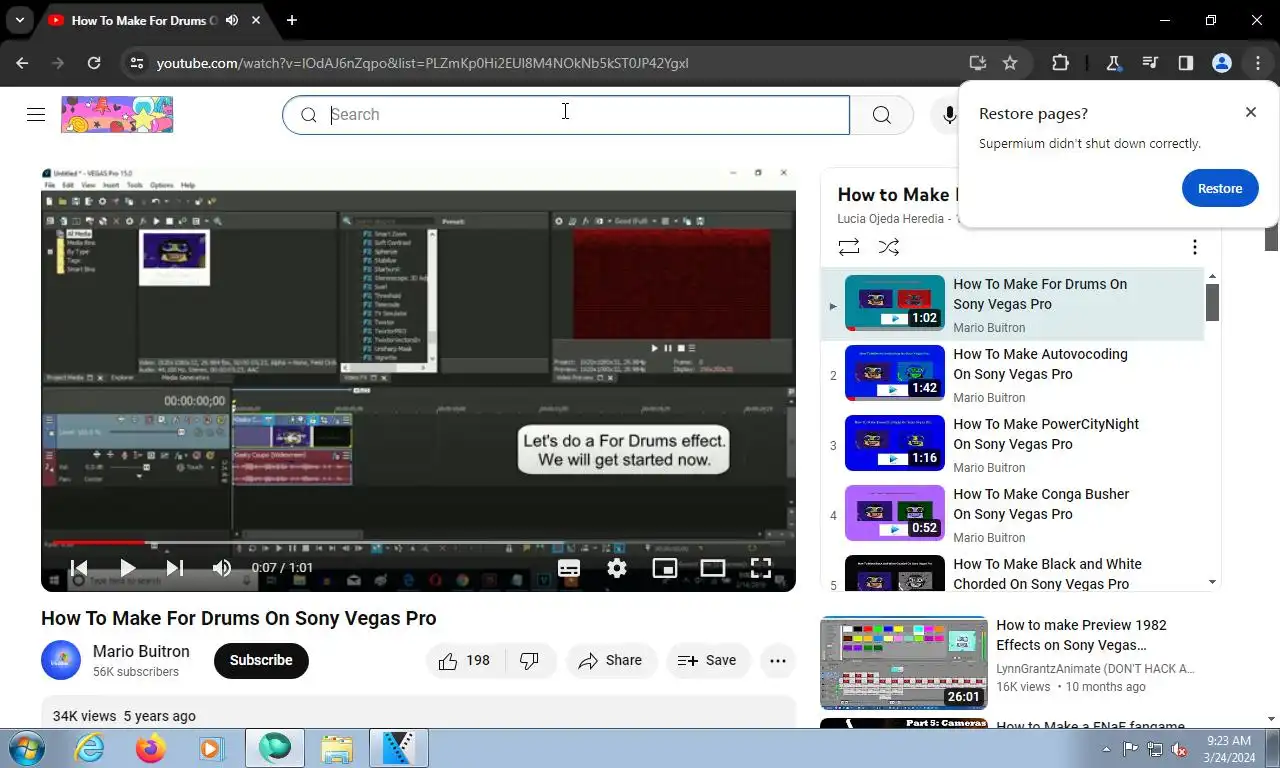Open more actions menu beside Save

(778, 661)
